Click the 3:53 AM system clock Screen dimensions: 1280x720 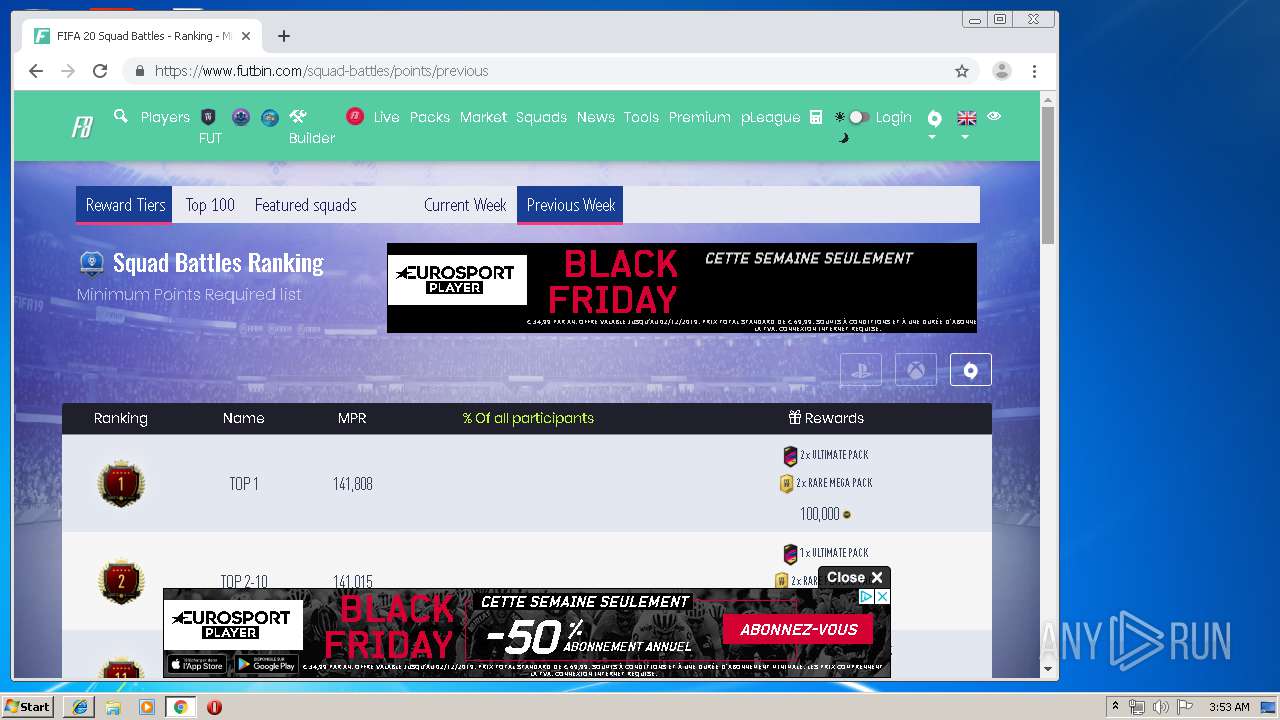pos(1229,707)
